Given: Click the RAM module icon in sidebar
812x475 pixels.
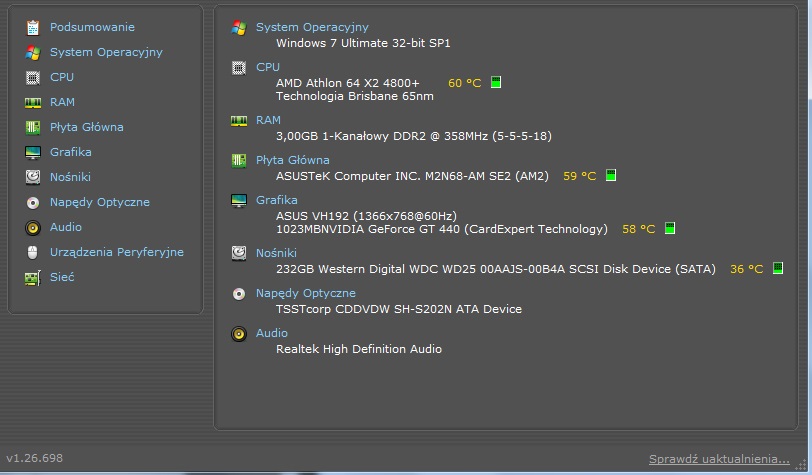Looking at the screenshot, I should (33, 103).
